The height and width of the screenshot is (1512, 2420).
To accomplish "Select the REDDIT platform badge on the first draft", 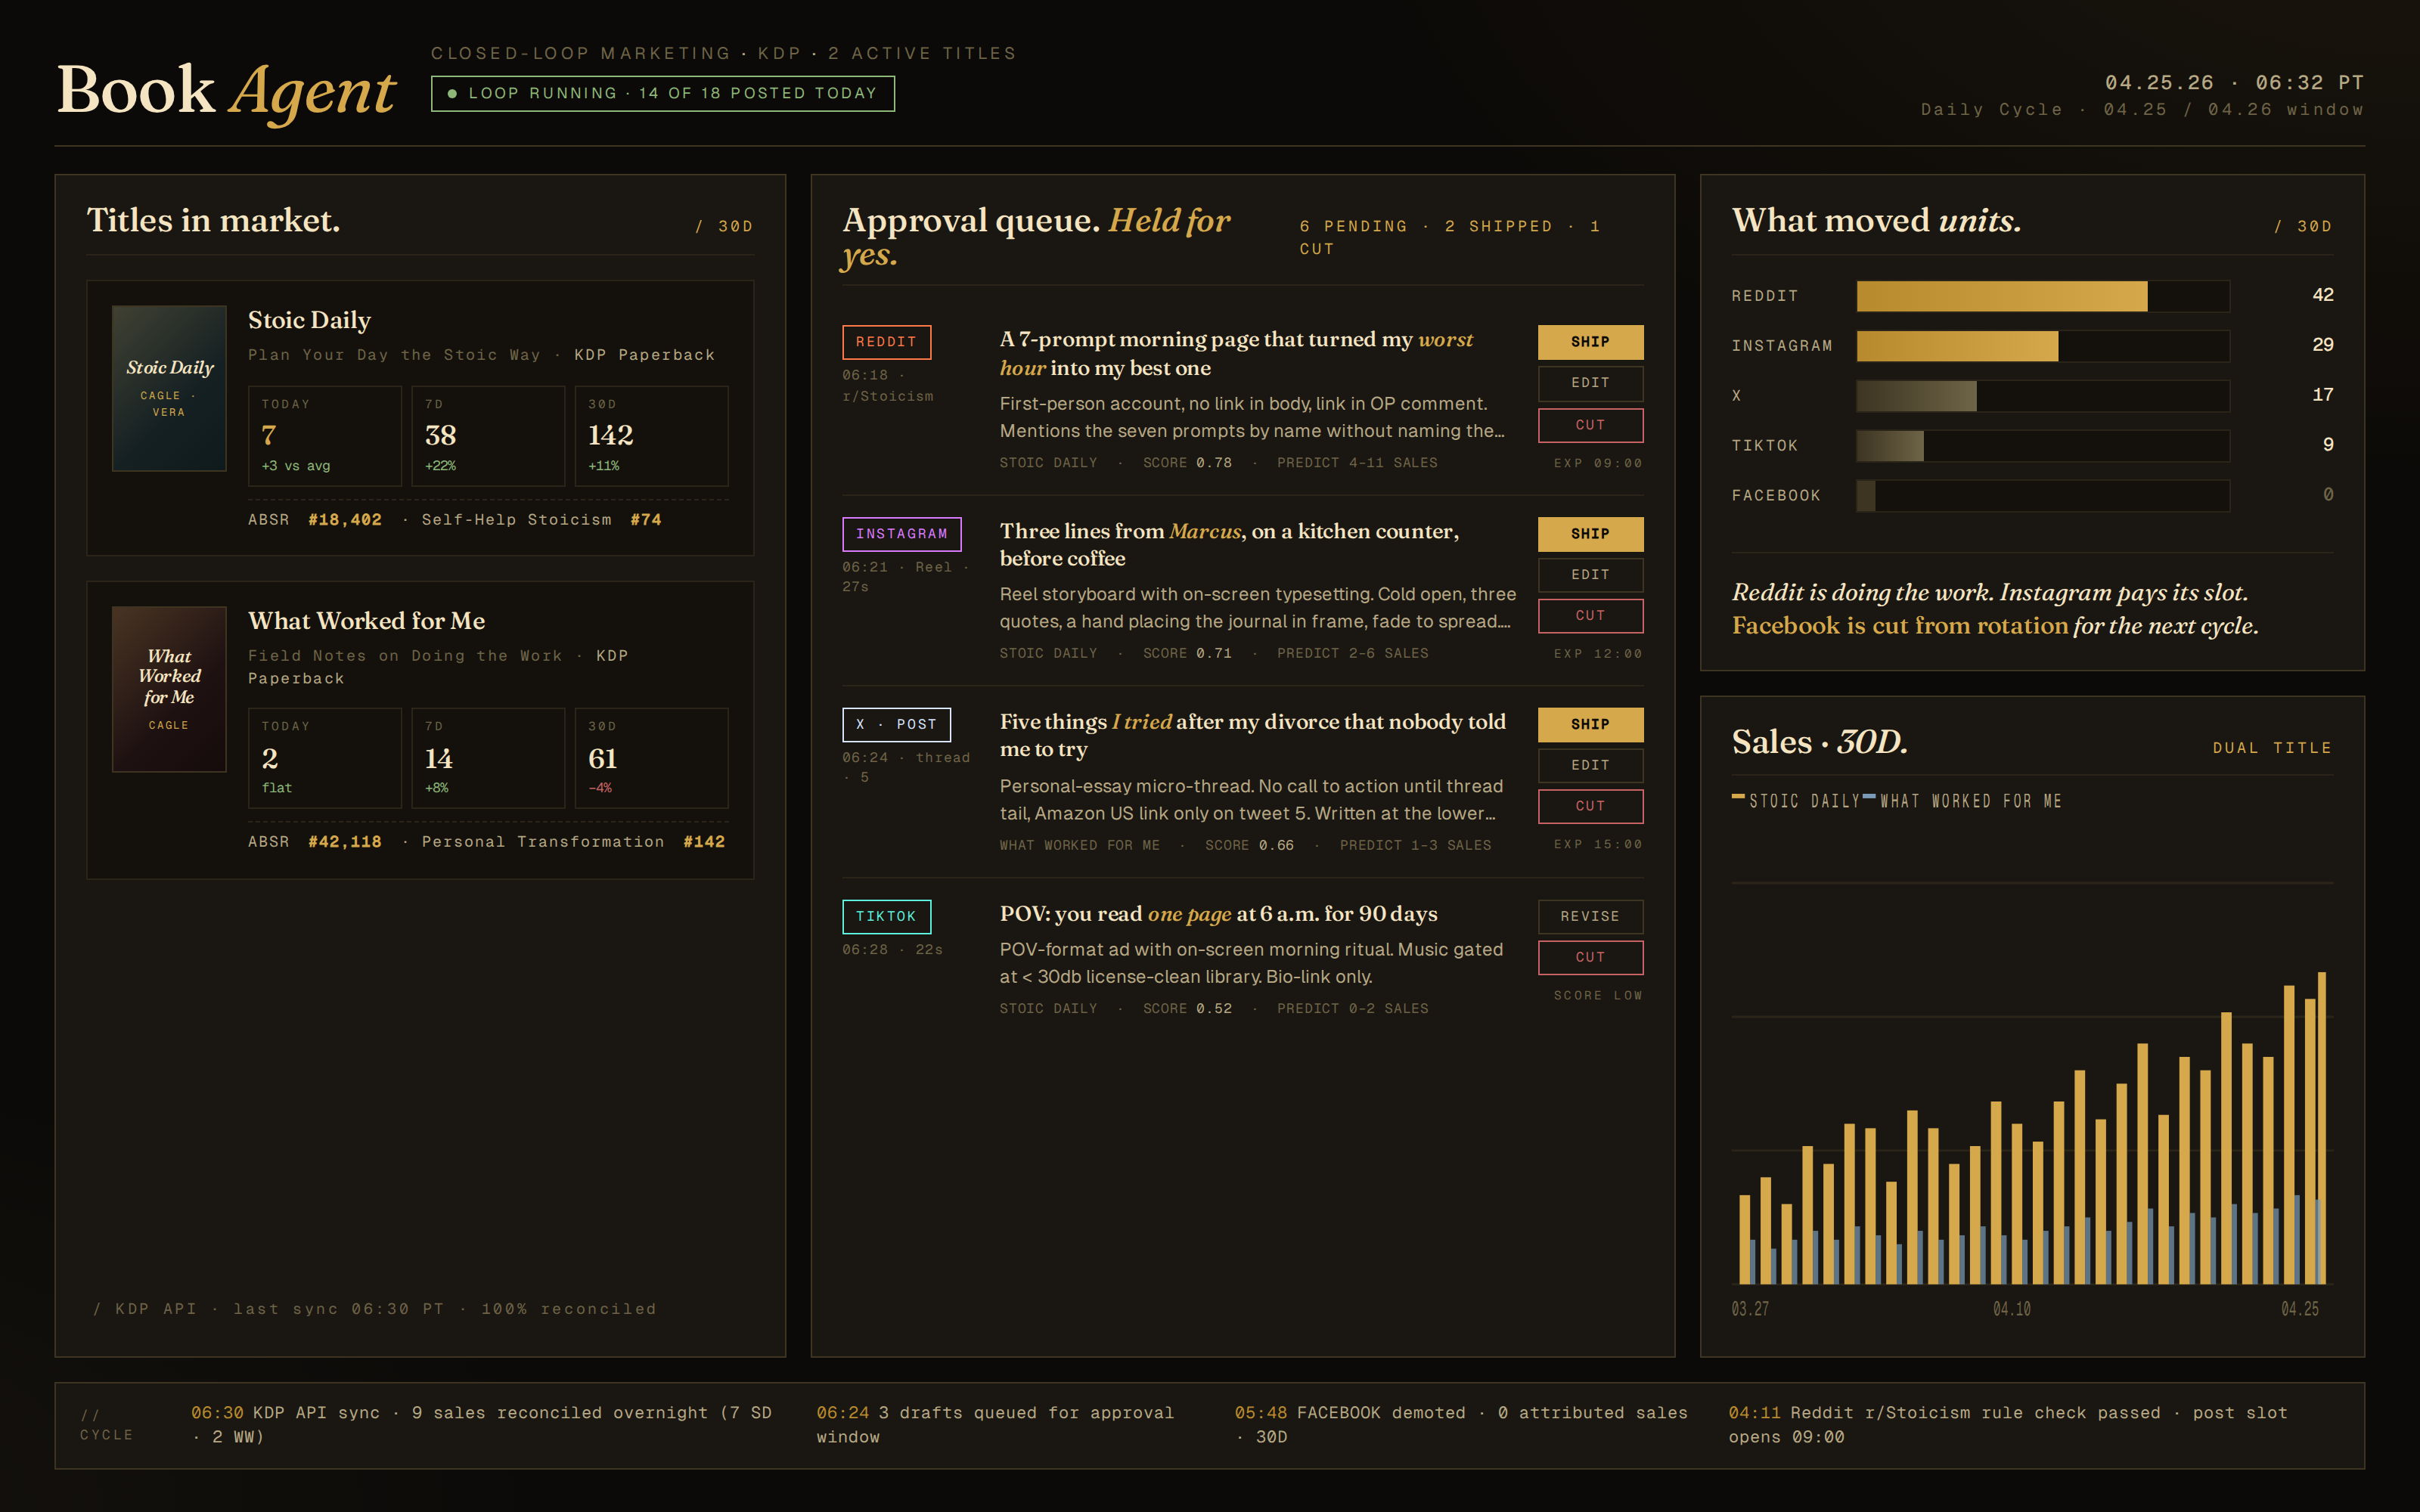I will [886, 342].
